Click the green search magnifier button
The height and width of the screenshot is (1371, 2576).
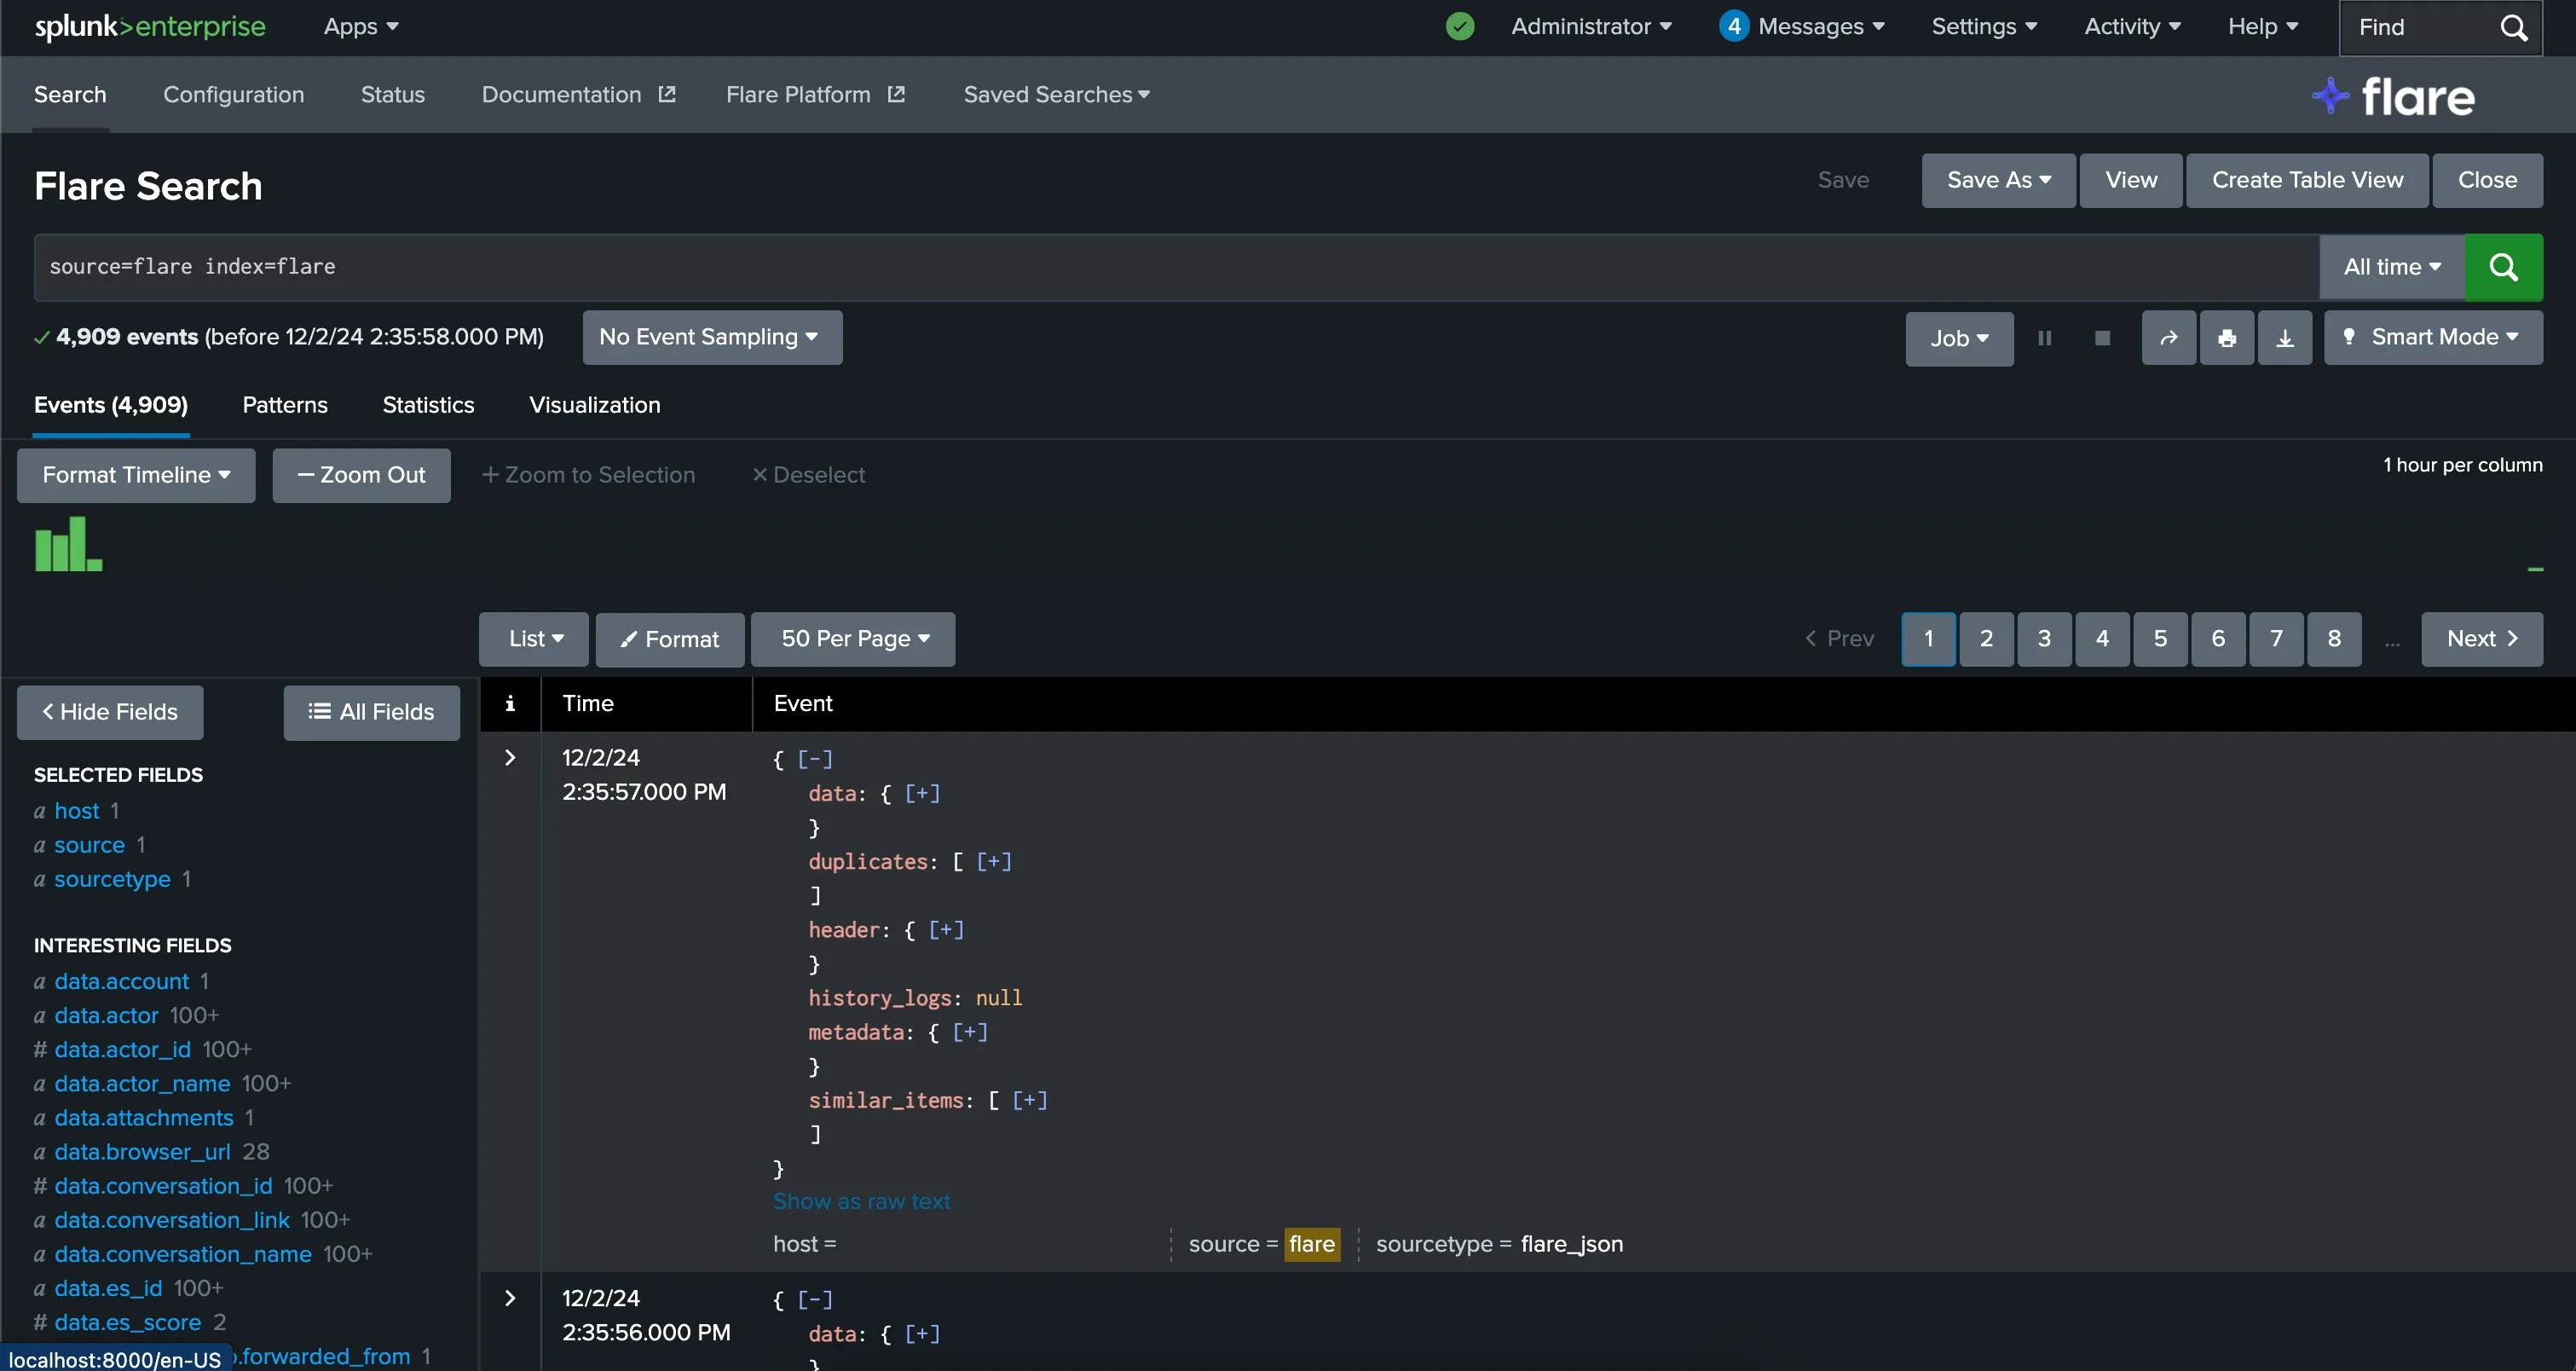2503,267
